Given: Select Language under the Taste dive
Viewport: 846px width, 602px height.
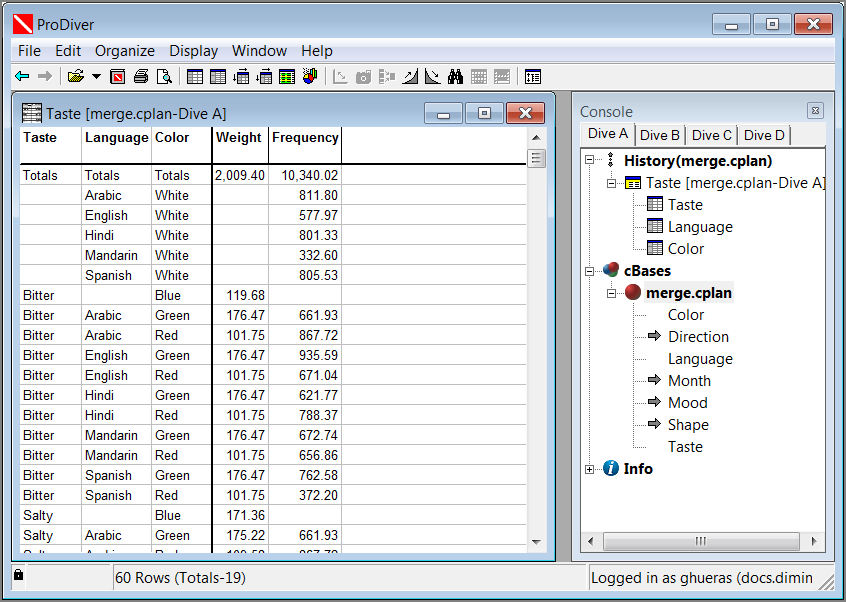Looking at the screenshot, I should 700,226.
